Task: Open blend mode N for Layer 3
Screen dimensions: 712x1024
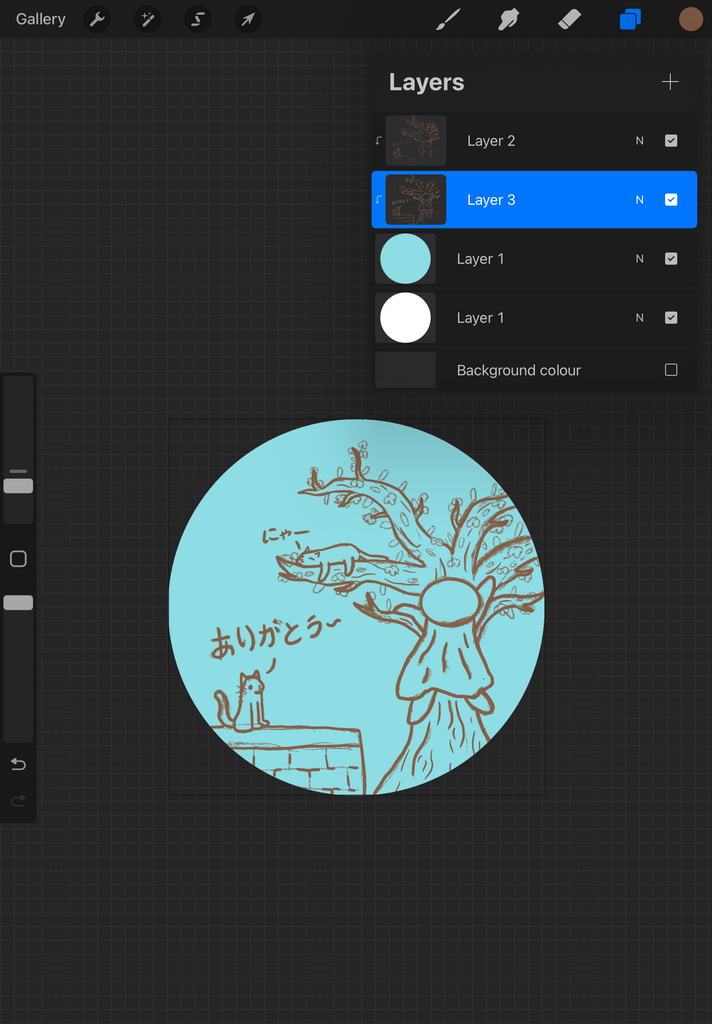Action: [x=640, y=200]
